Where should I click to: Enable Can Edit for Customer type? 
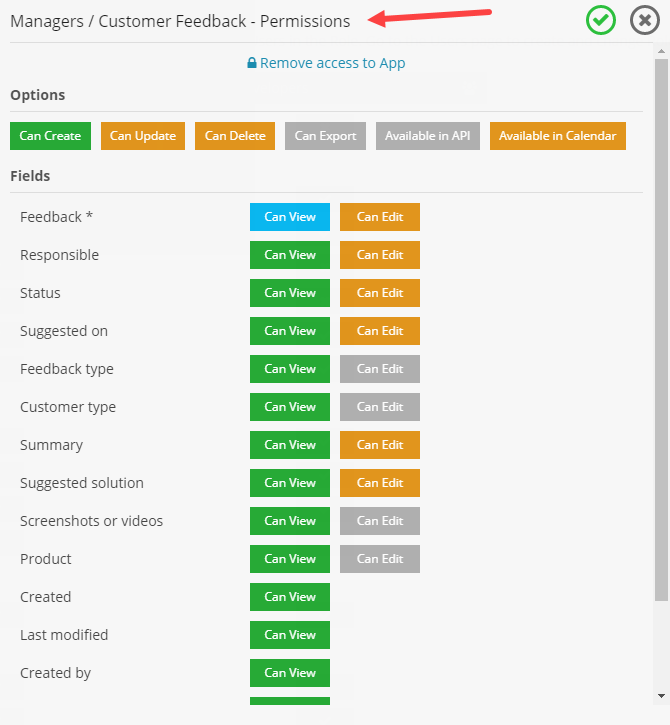[x=380, y=407]
